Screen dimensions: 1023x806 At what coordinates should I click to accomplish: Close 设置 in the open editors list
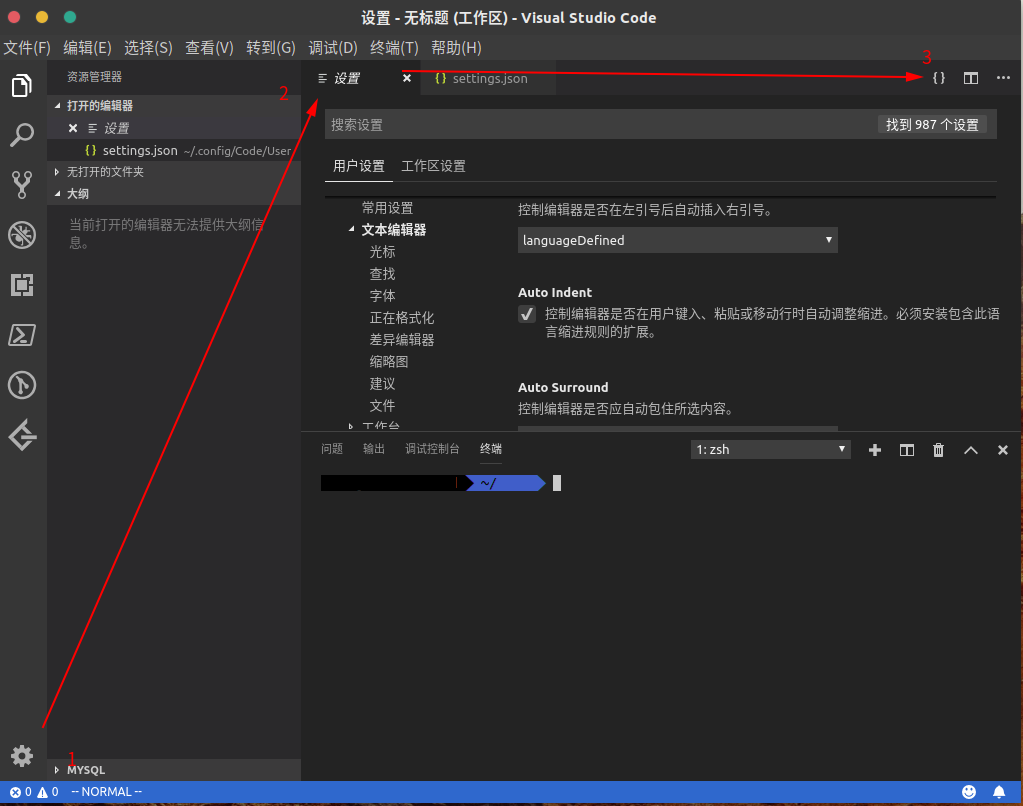click(x=73, y=129)
